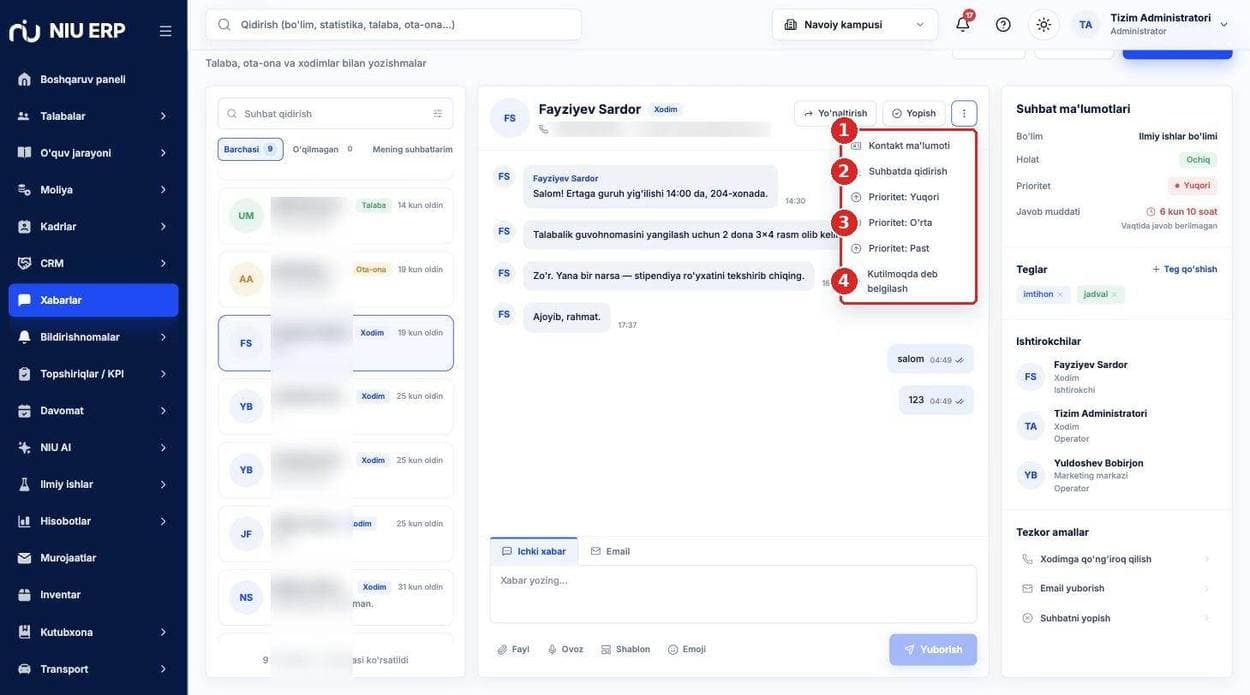This screenshot has height=695, width=1250.
Task: Focus the Suhbat qidirish search field
Action: tap(335, 114)
